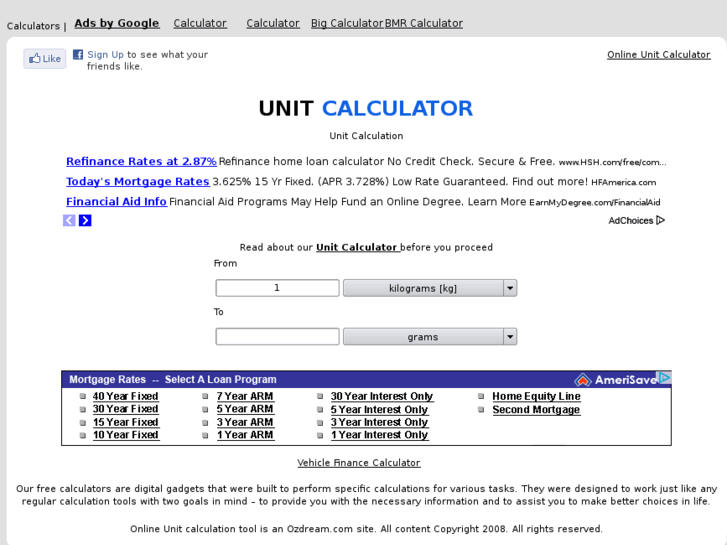Click the AmeriSave logo icon
The image size is (727, 545).
click(583, 380)
